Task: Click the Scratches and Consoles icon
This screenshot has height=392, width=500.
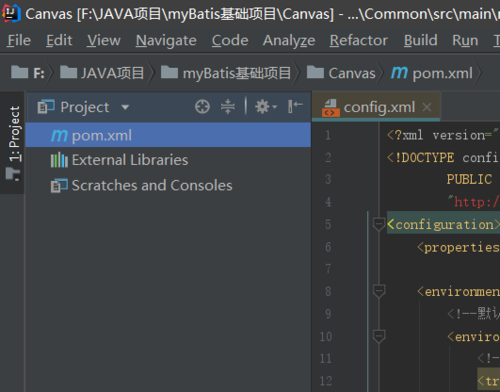Action: pos(59,186)
